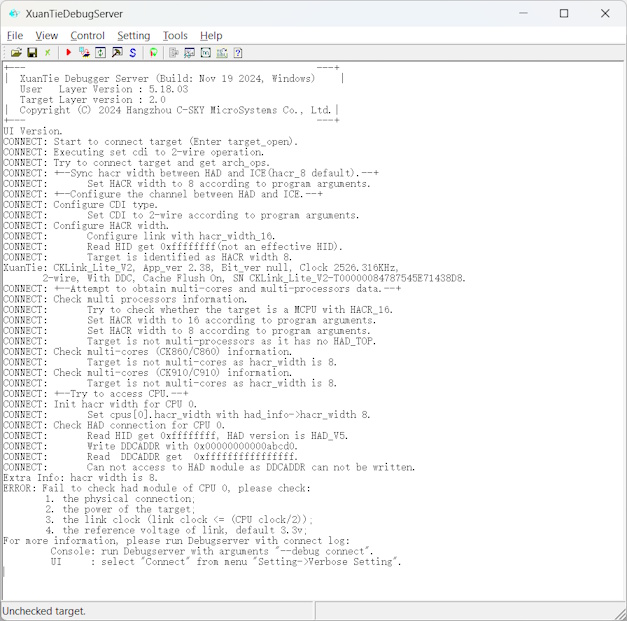
Task: Click the open folder toolbar icon
Action: click(16, 52)
